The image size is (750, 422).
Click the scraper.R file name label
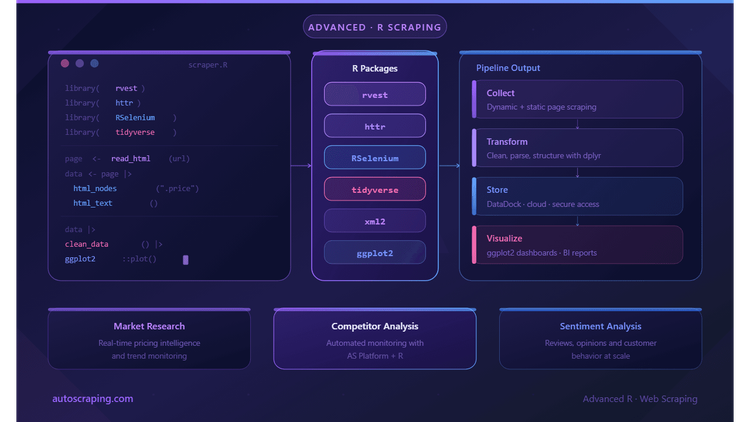click(x=208, y=65)
